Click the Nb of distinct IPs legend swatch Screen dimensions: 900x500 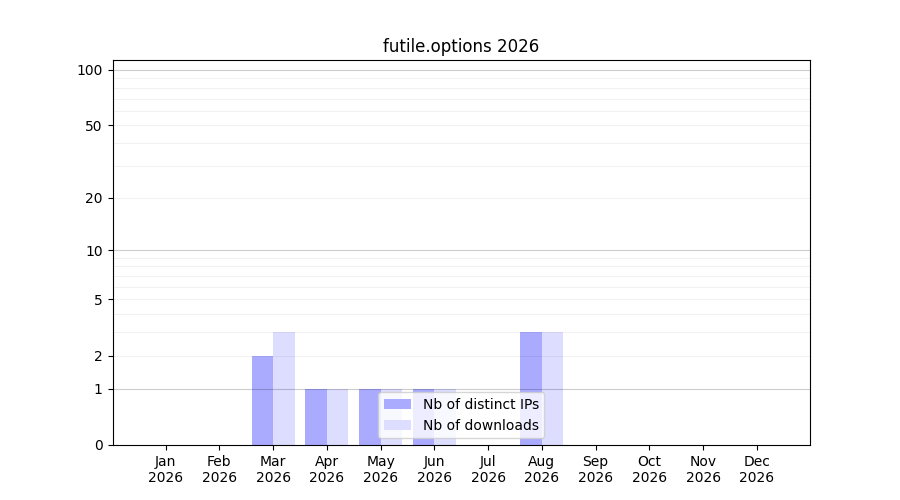tap(397, 404)
